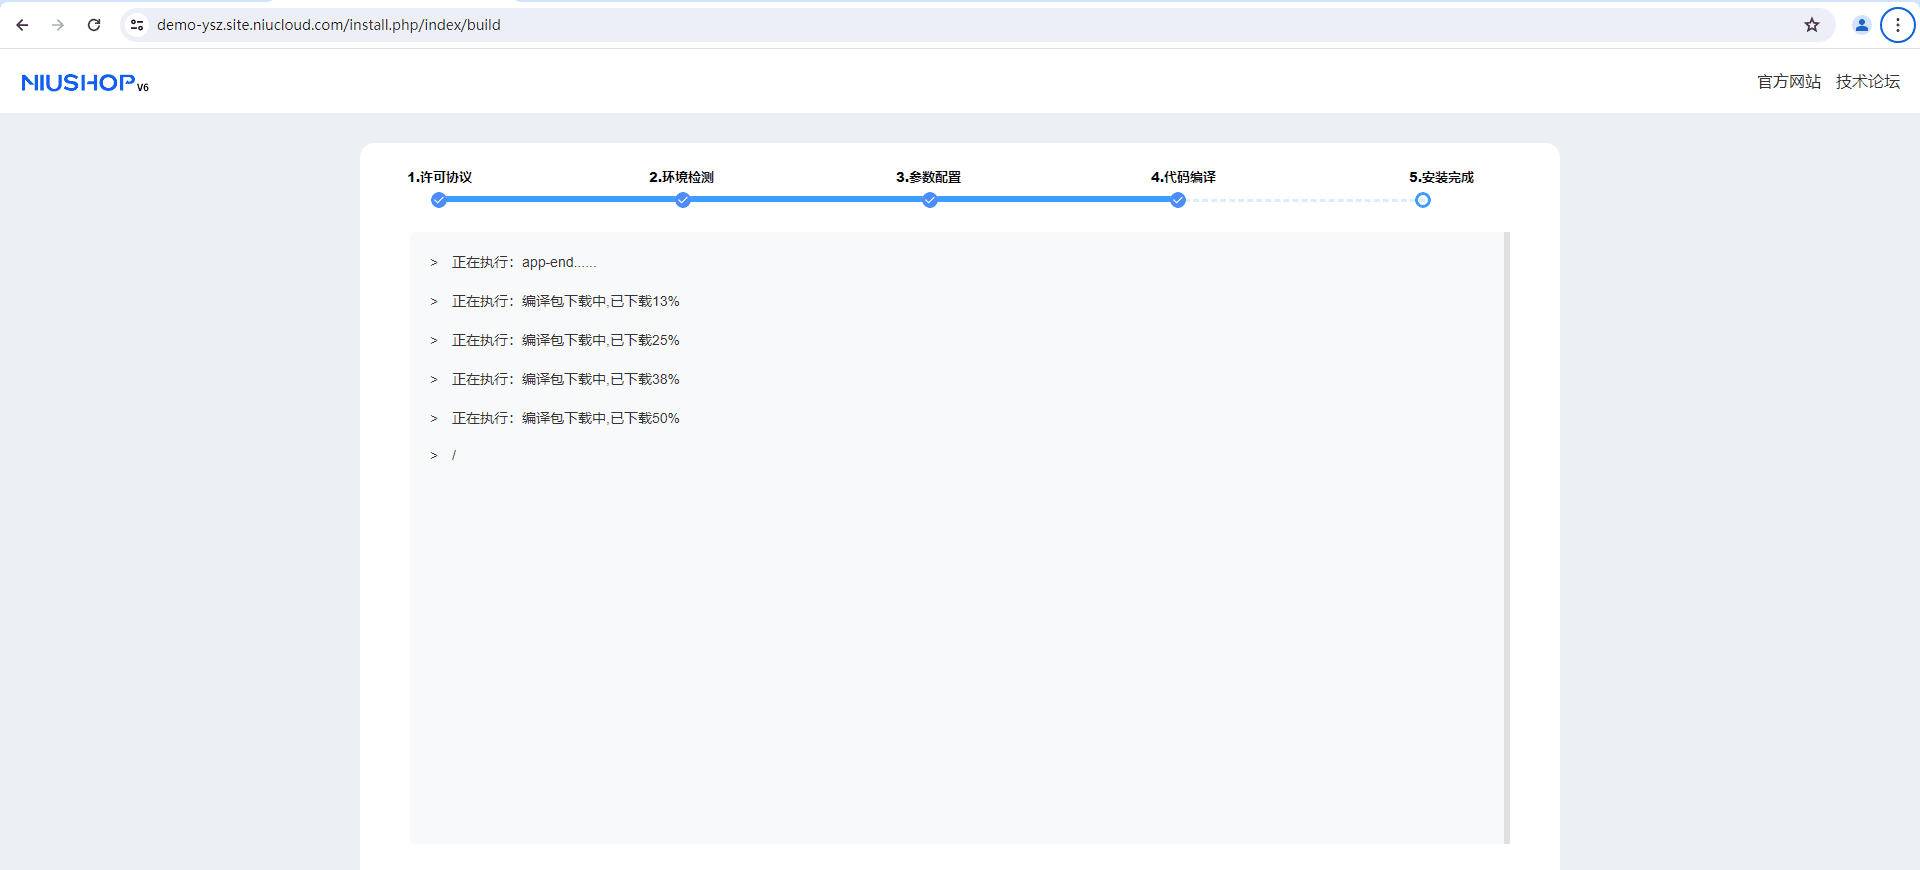The image size is (1920, 870).
Task: Click the checkmark under 1.许可协议
Action: (x=438, y=200)
